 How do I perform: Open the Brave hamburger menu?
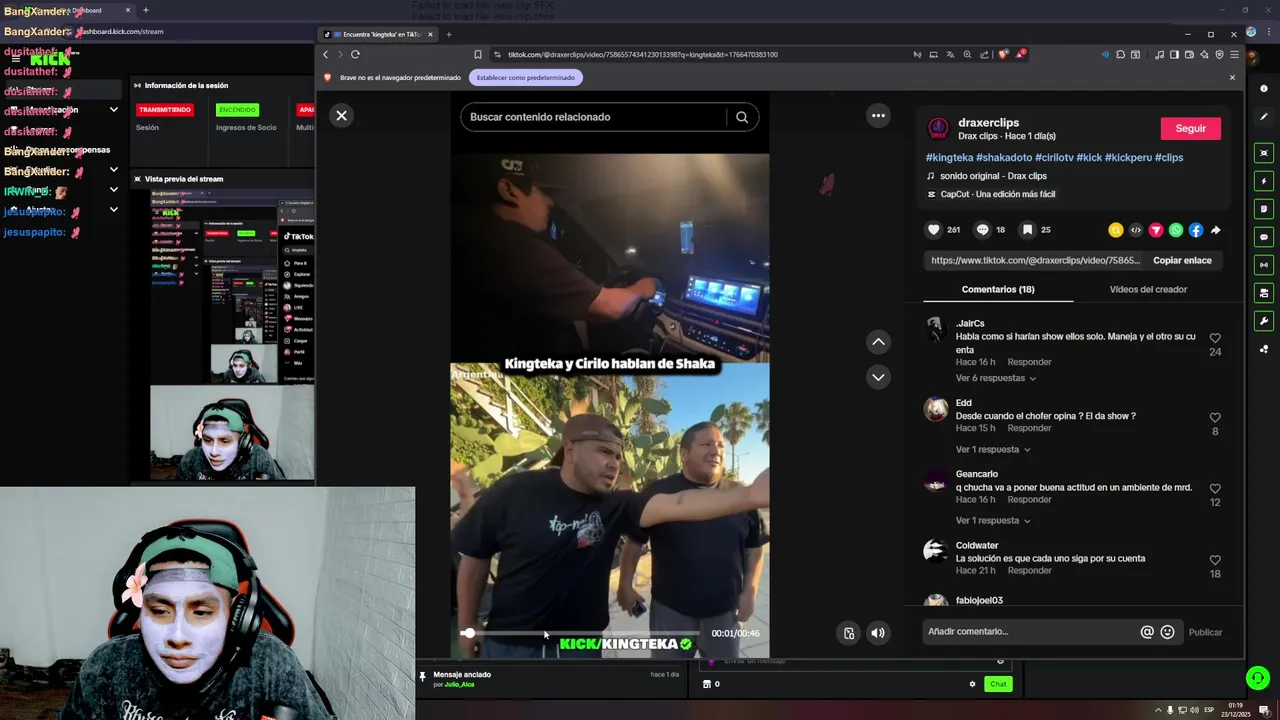[x=1235, y=54]
